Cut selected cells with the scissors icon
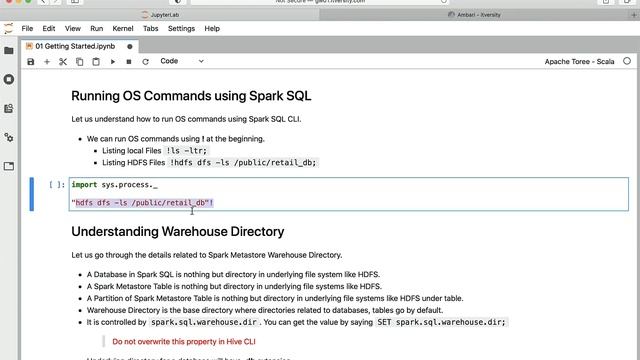640x360 pixels. pyautogui.click(x=63, y=62)
